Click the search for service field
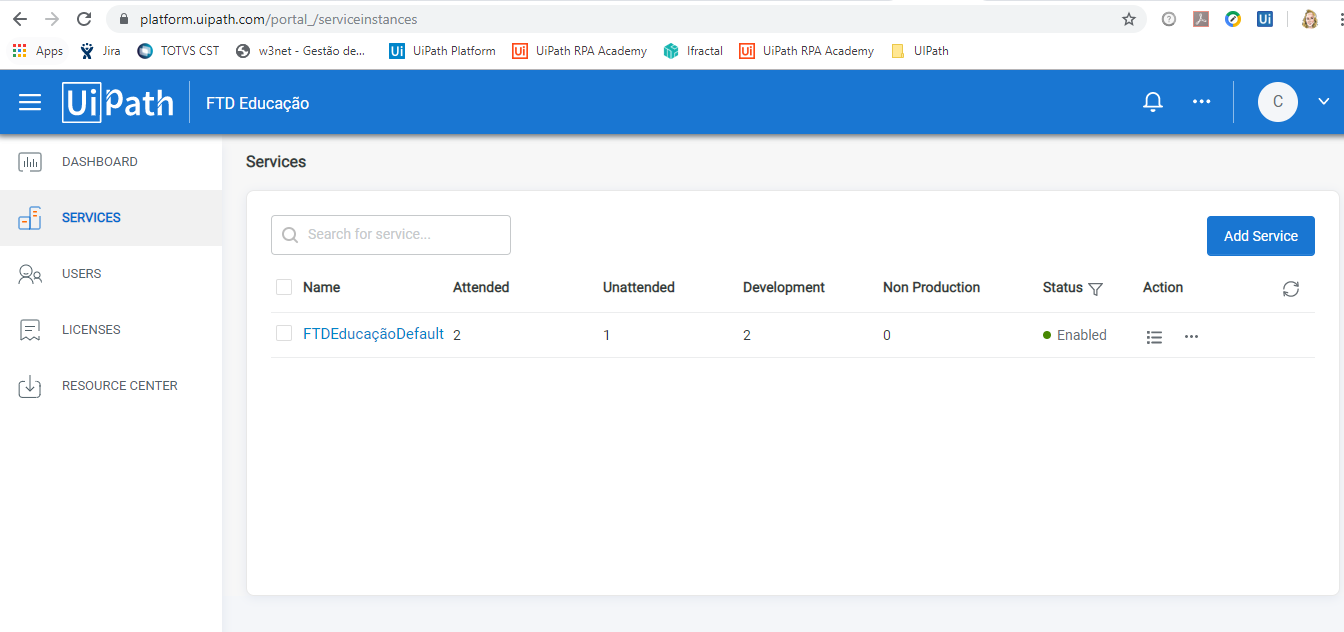Screen dimensions: 1344x632 tap(390, 234)
